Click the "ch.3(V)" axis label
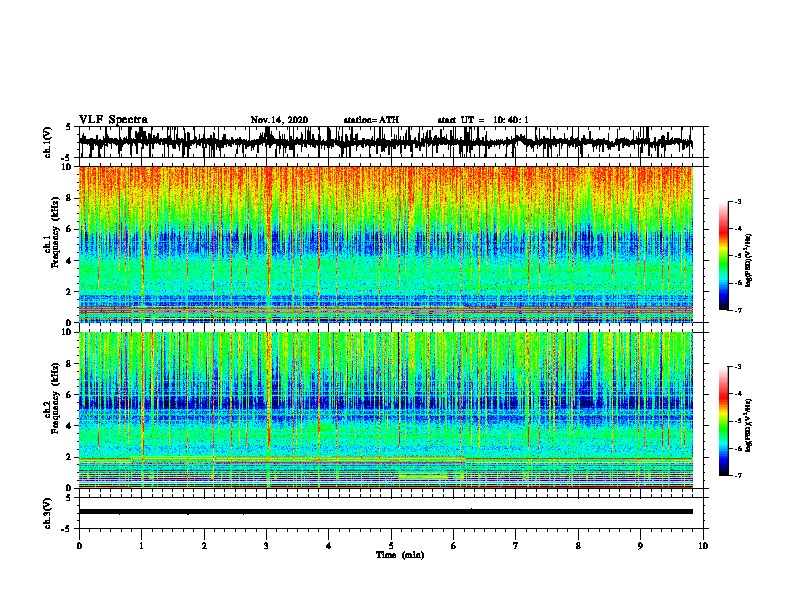The image size is (792, 612). pyautogui.click(x=48, y=514)
